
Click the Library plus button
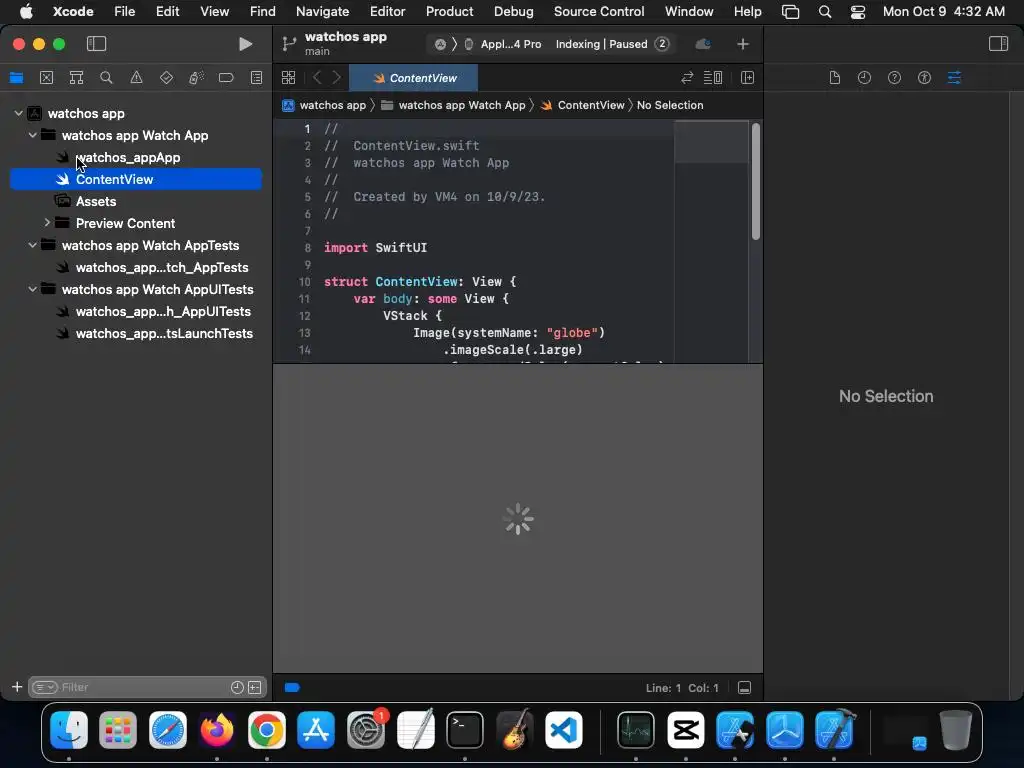pos(743,44)
